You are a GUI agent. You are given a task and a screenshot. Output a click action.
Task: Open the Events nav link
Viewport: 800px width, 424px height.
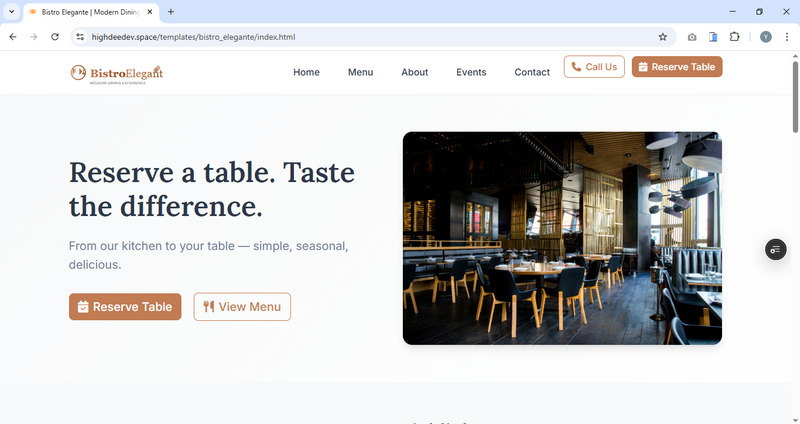471,72
